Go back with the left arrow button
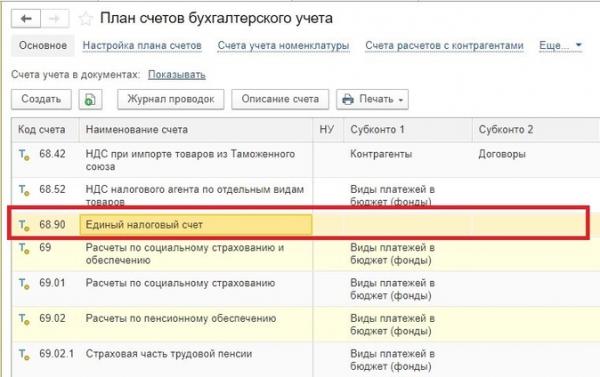The image size is (600, 377). point(26,18)
